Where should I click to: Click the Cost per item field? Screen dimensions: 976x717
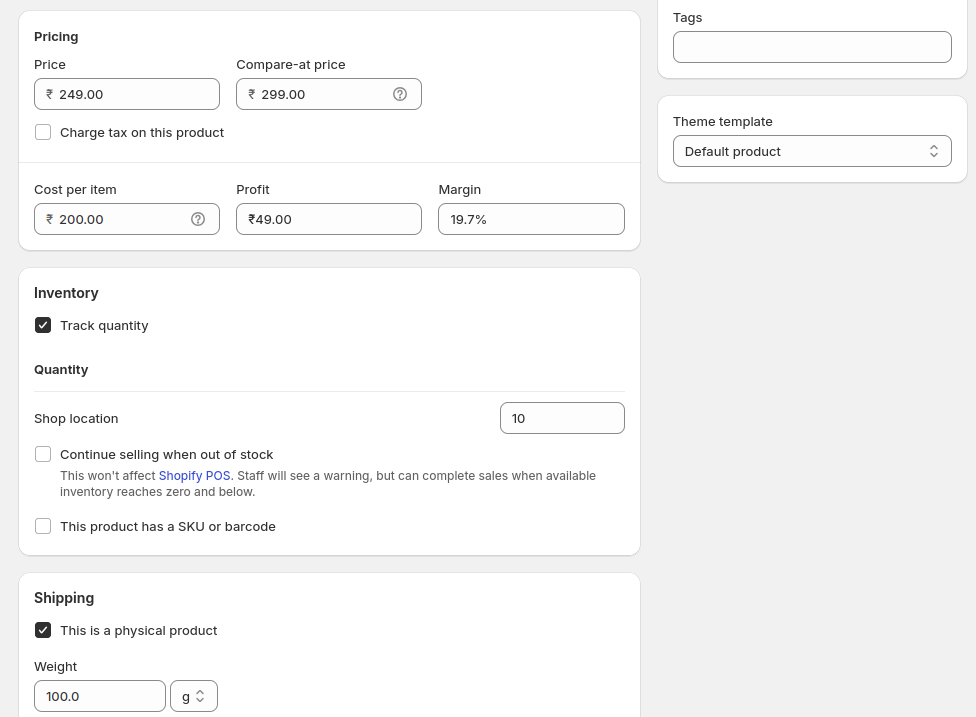(x=127, y=219)
